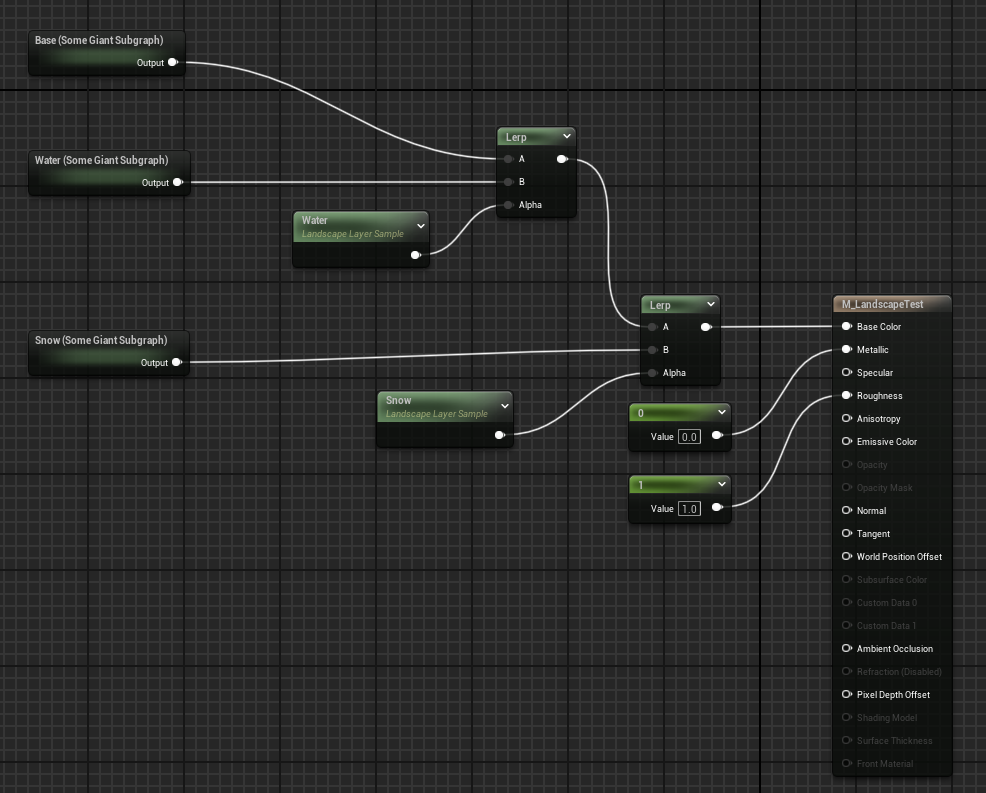Click the Ambient Occlusion input pin
986x793 pixels.
click(847, 648)
